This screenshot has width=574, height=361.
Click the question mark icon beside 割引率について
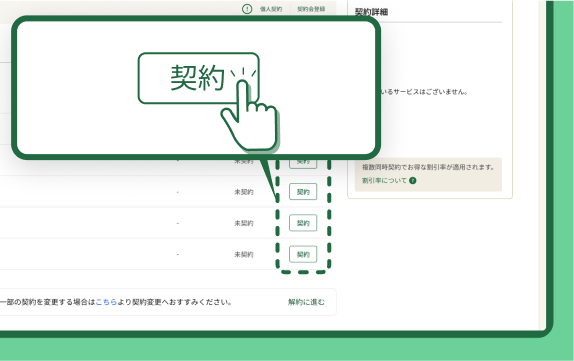(413, 180)
